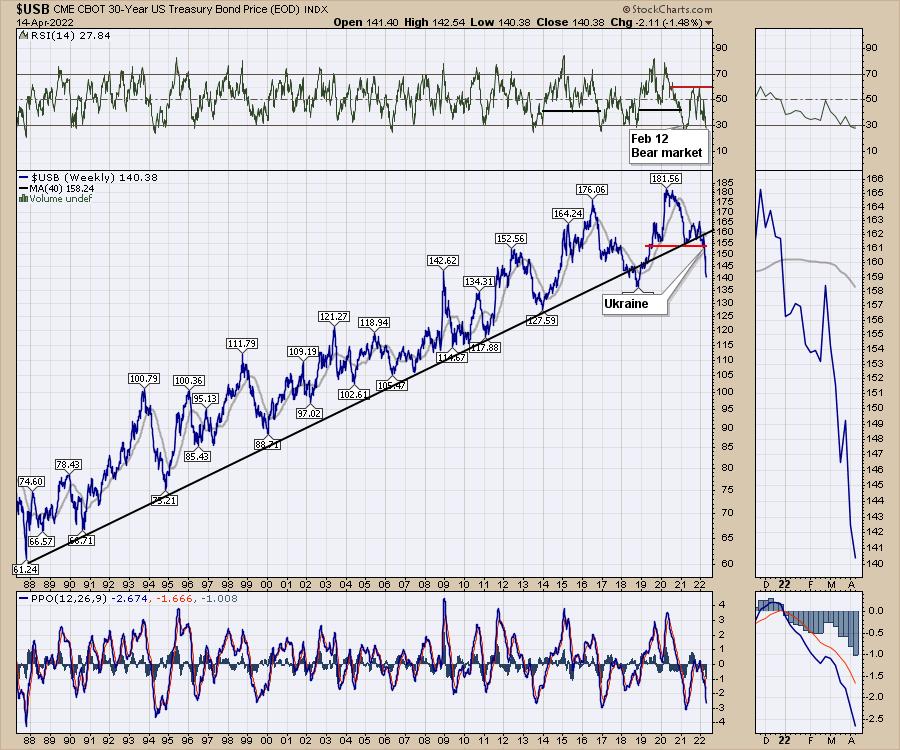
Task: Select the Feb 12 Bear market annotation
Action: (x=666, y=146)
